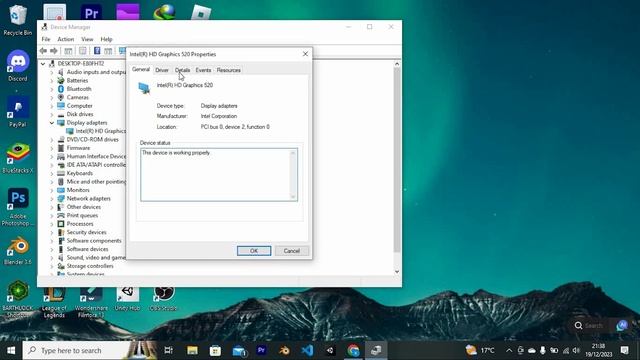640x360 pixels.
Task: Expand the Bluetooth category
Action: (x=52, y=89)
